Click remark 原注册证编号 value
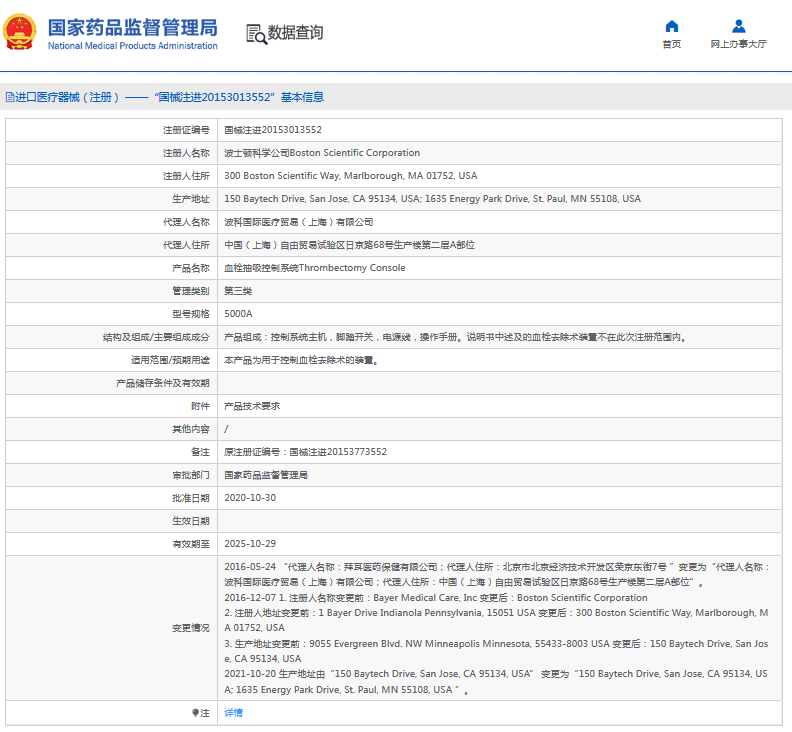Screen dimensions: 792x732 point(306,452)
